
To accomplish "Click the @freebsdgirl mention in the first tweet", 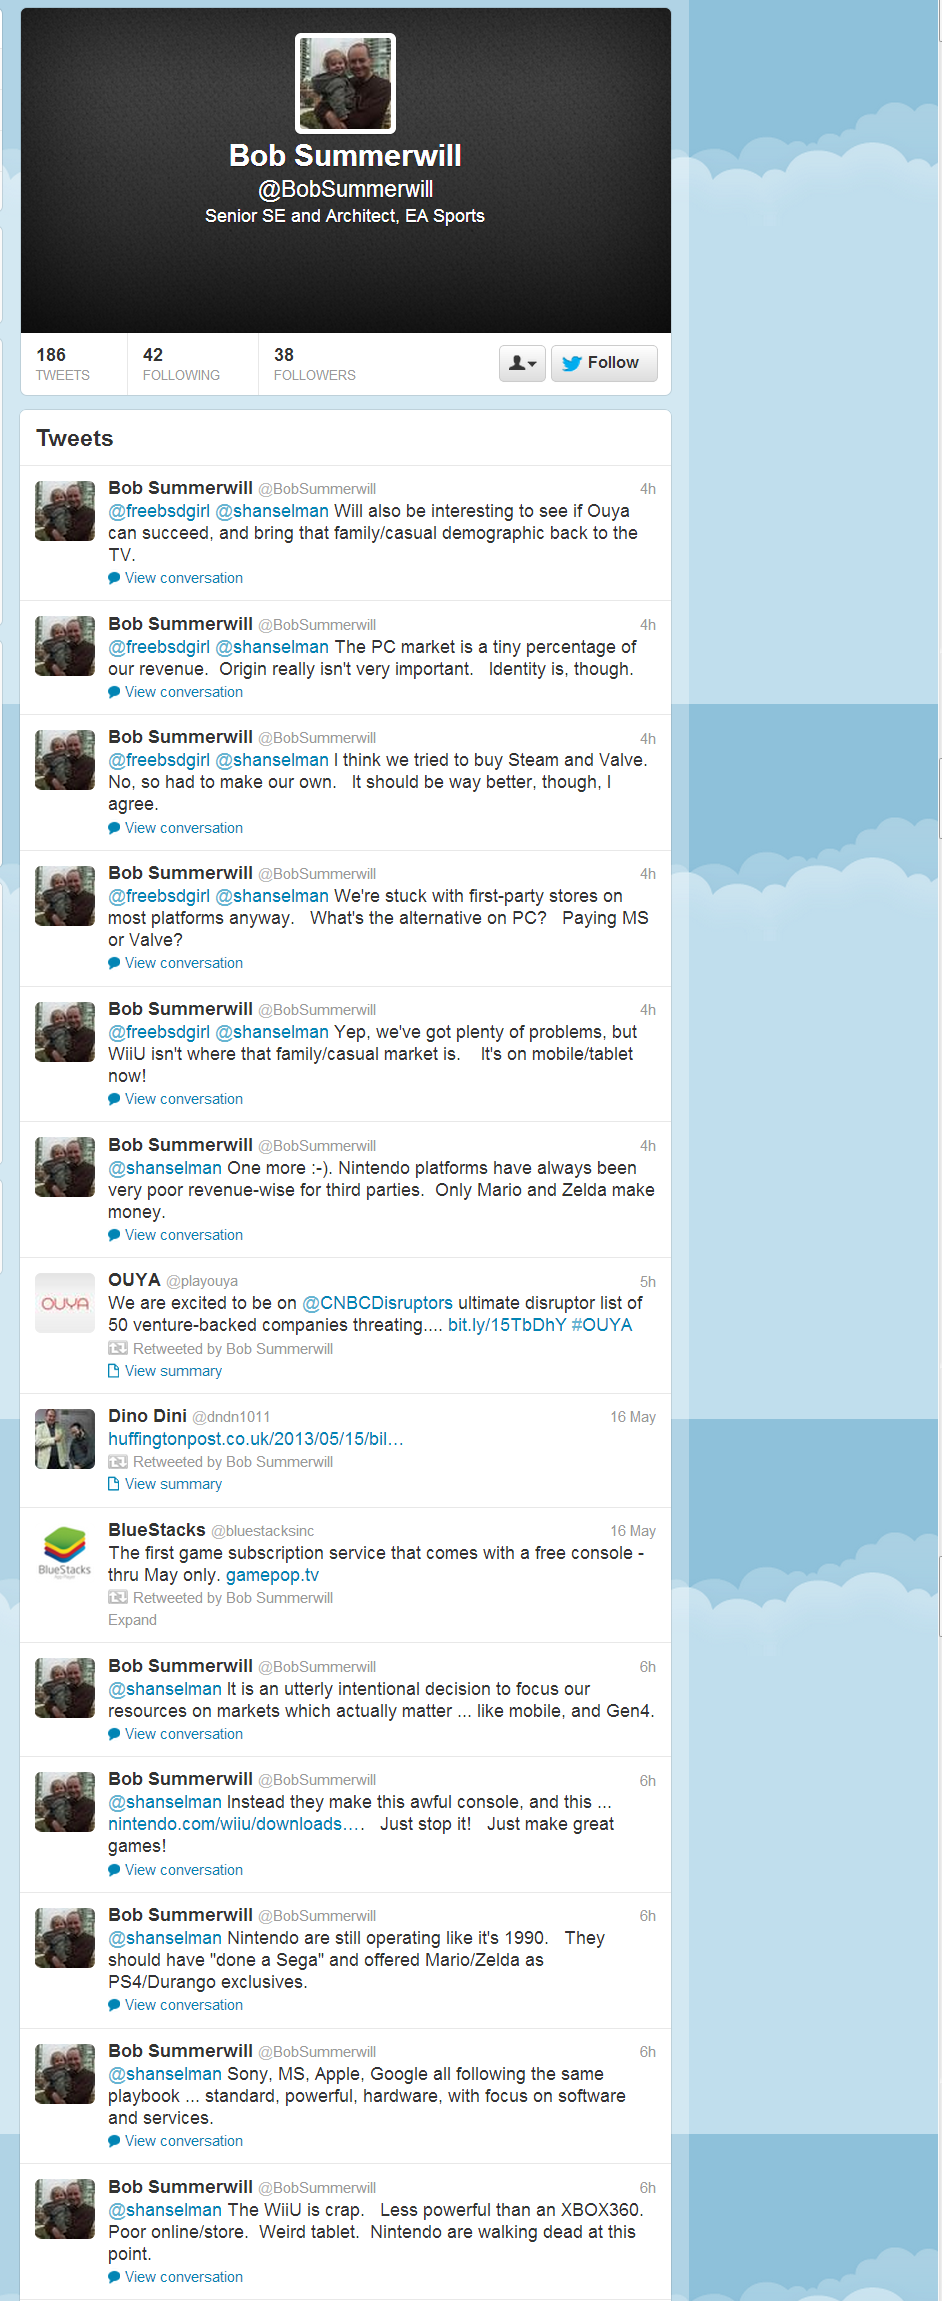I will (x=159, y=511).
